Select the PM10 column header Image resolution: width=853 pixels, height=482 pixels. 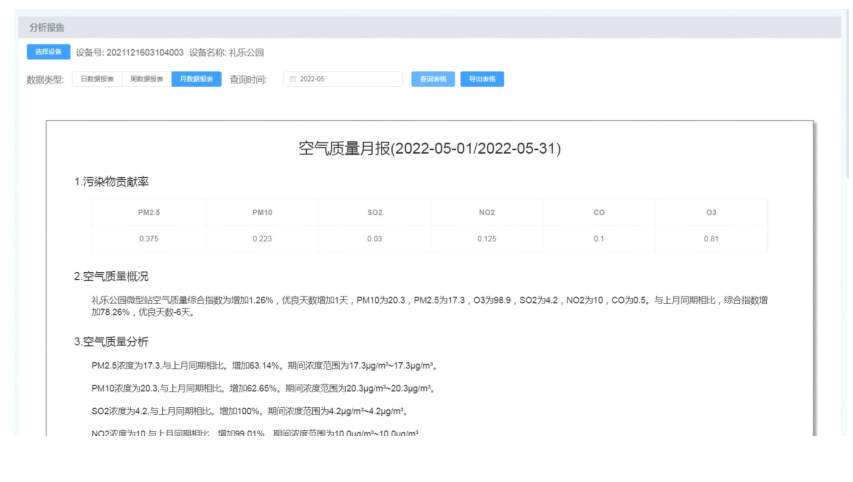coord(262,212)
